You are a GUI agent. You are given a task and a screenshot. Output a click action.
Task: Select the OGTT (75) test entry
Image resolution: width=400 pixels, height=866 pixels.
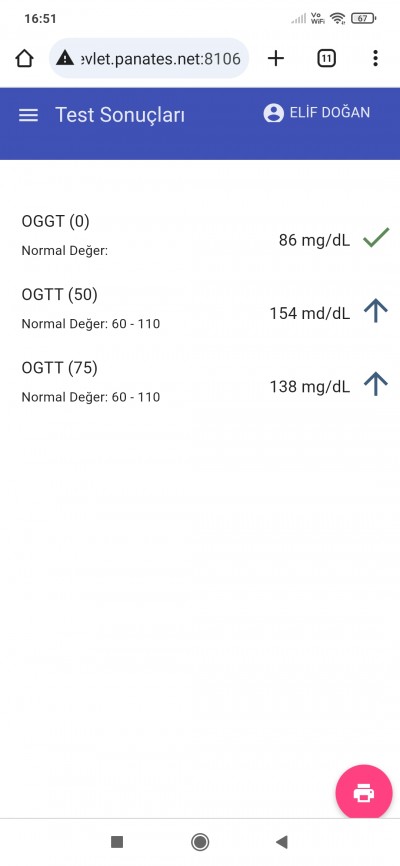click(200, 382)
